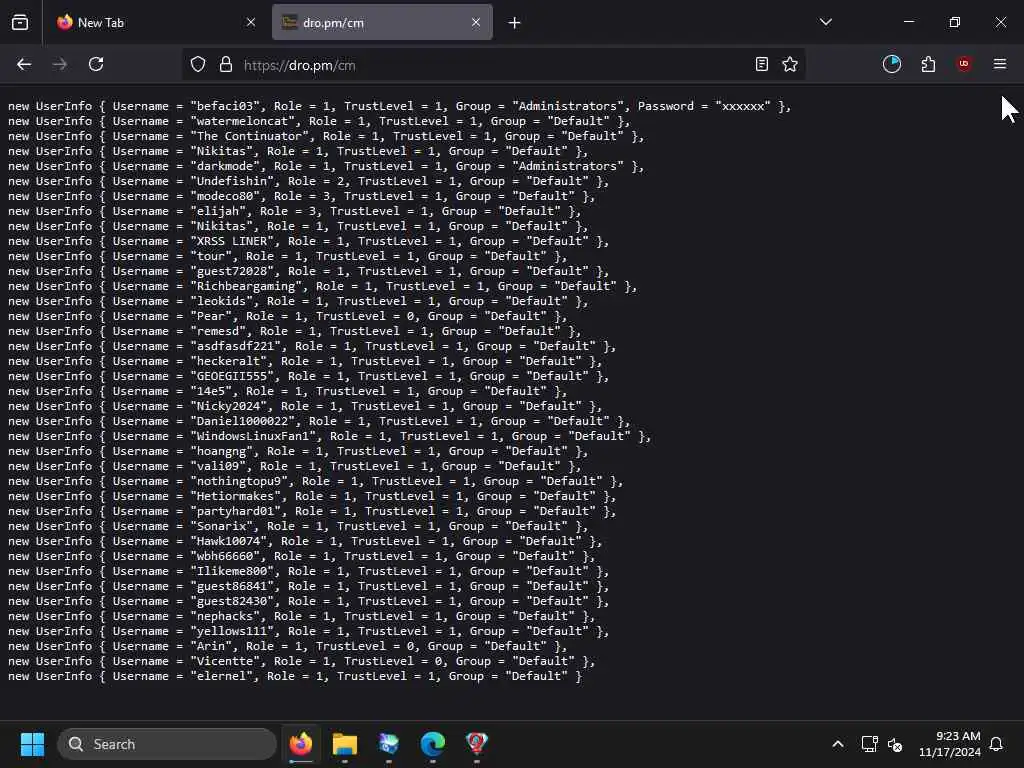This screenshot has width=1024, height=768.
Task: Open the taskbar app beside File Explorer
Action: (x=389, y=744)
